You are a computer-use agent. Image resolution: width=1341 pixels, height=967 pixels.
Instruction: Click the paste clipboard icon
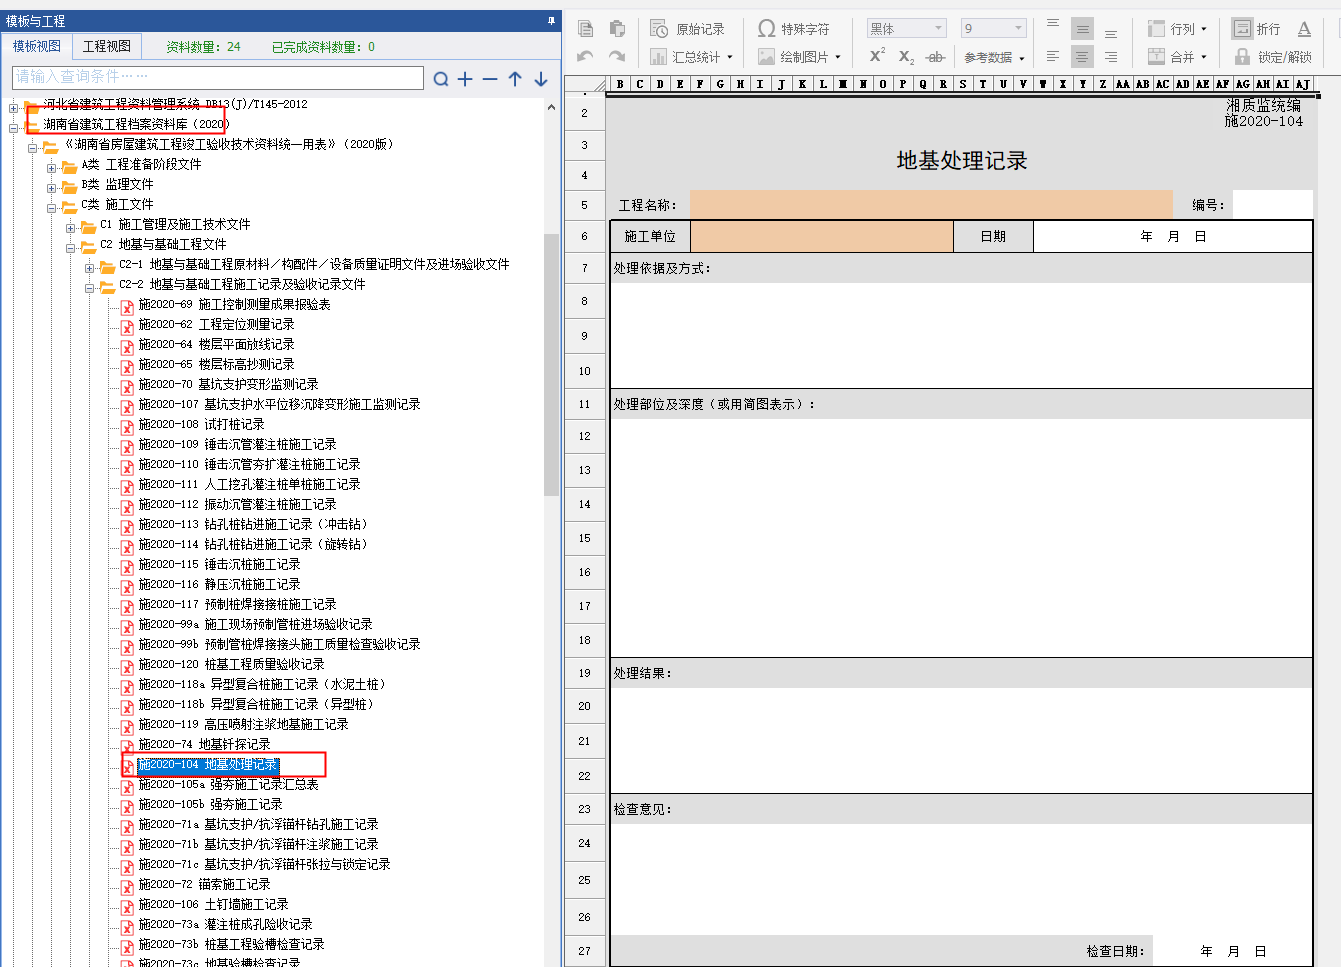click(617, 29)
